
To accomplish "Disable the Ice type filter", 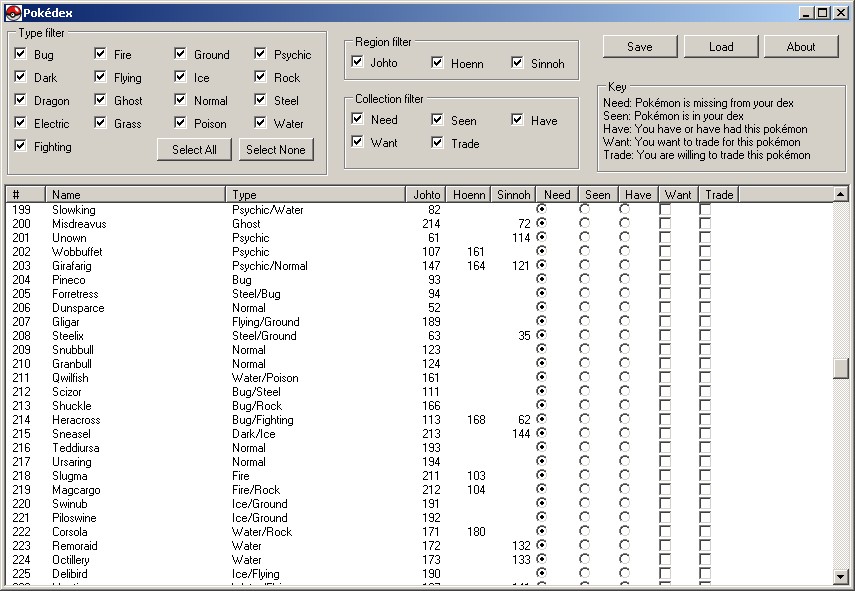I will [x=180, y=77].
